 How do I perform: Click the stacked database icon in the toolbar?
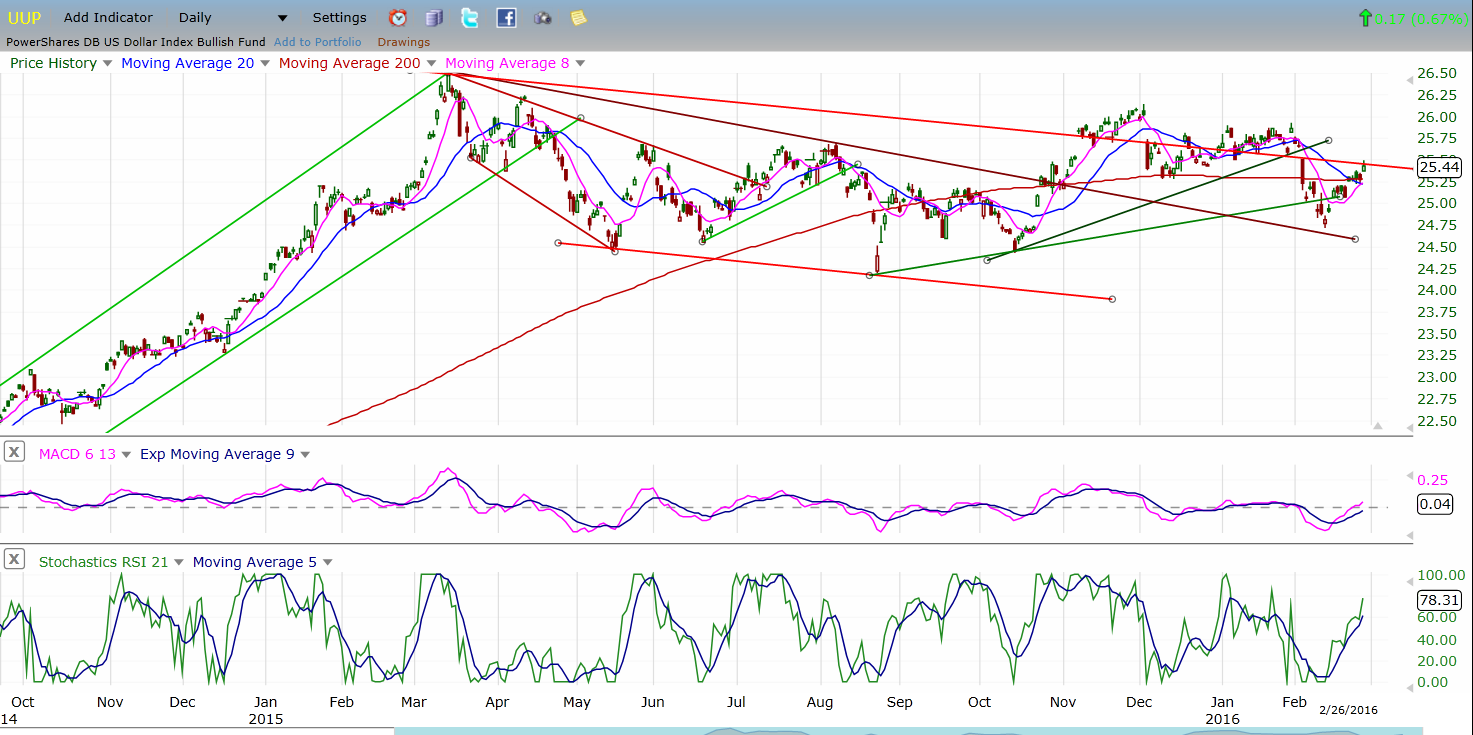tap(434, 17)
